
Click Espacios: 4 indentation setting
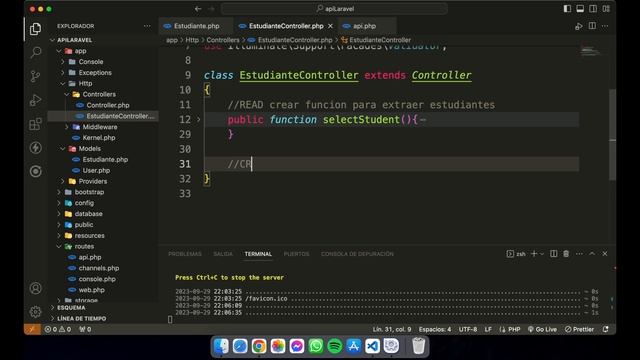435,329
